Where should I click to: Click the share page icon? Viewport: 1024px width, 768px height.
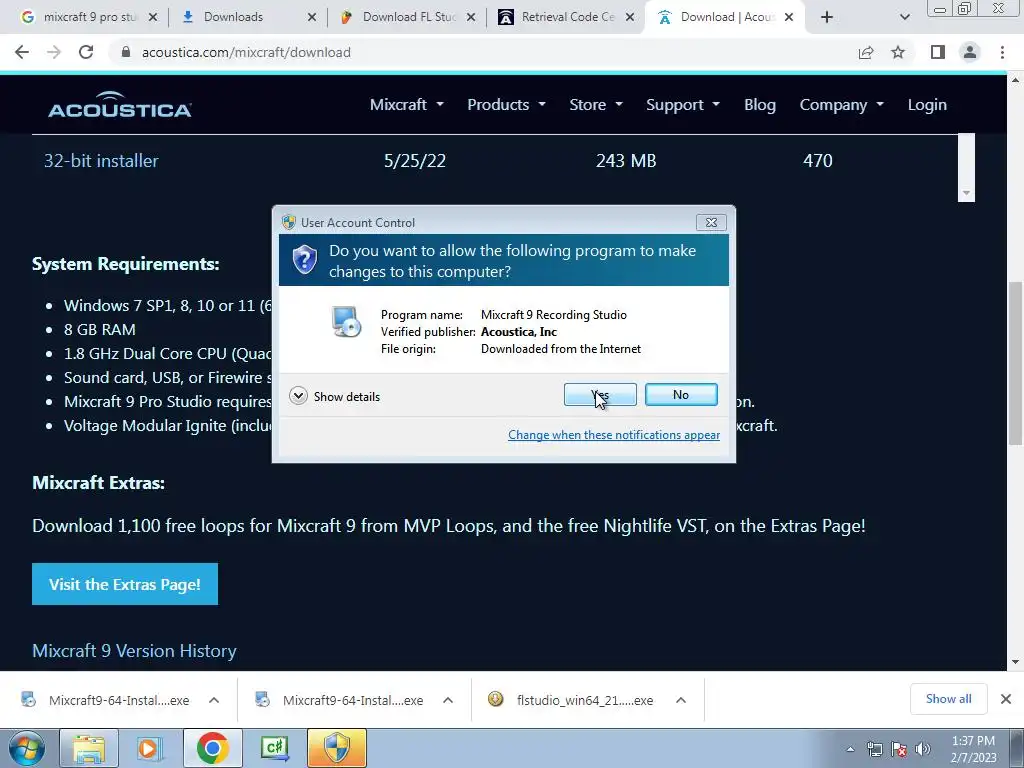[866, 52]
